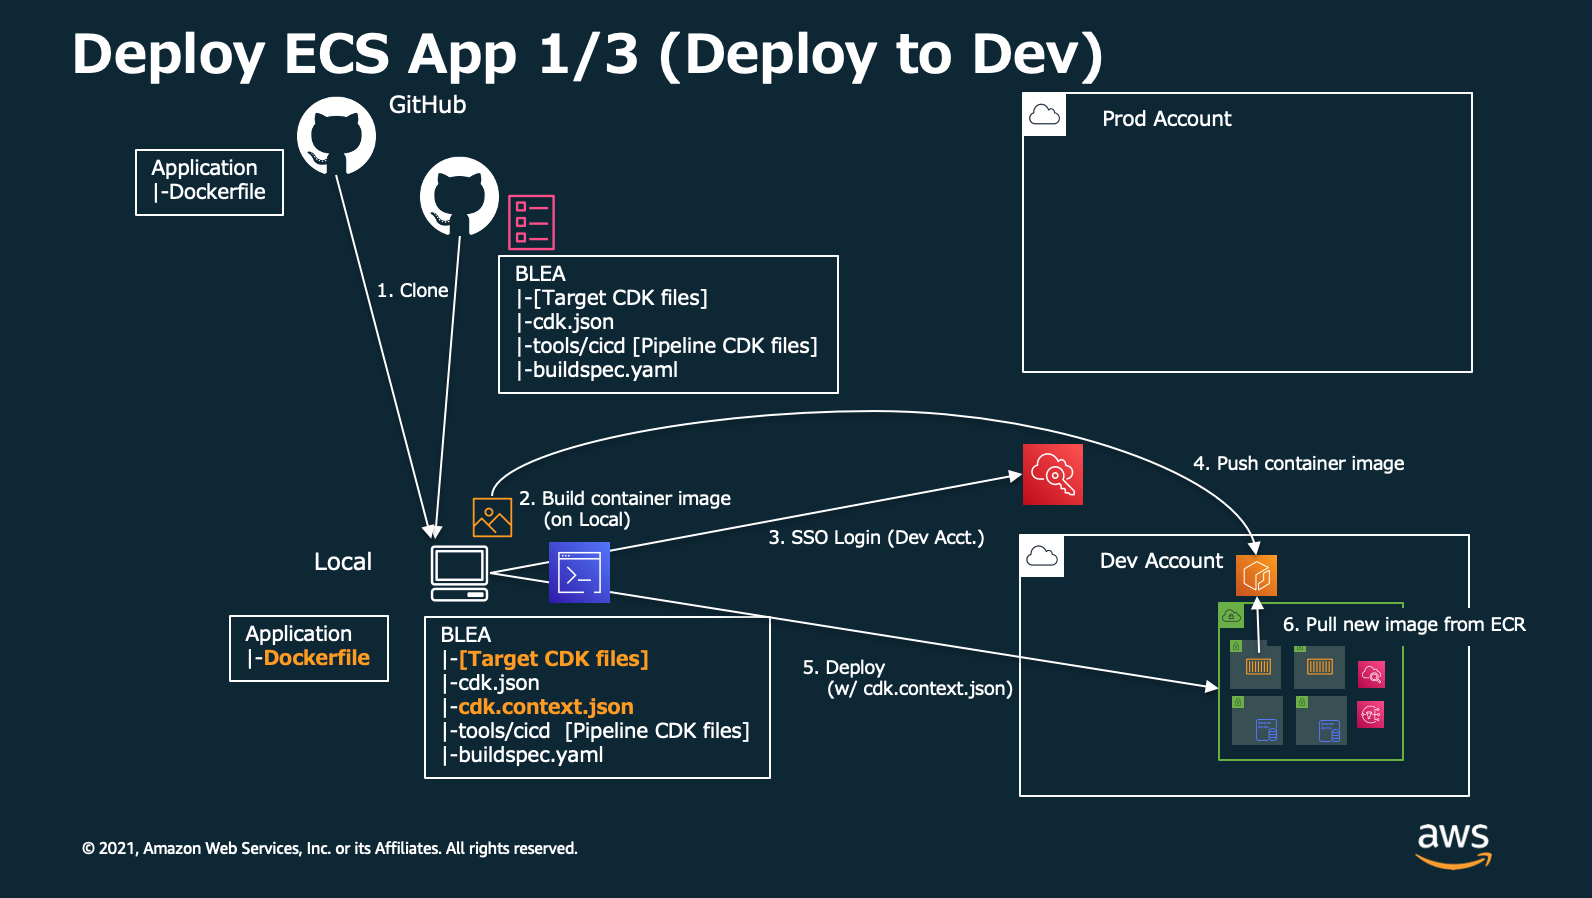Click orange '[Target CDK files]' in the Local BLEA box
This screenshot has width=1592, height=898.
click(x=554, y=659)
